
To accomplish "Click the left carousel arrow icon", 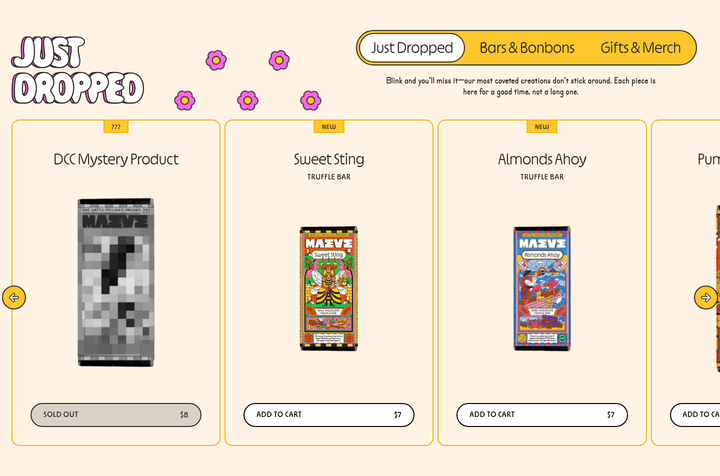I will click(14, 297).
